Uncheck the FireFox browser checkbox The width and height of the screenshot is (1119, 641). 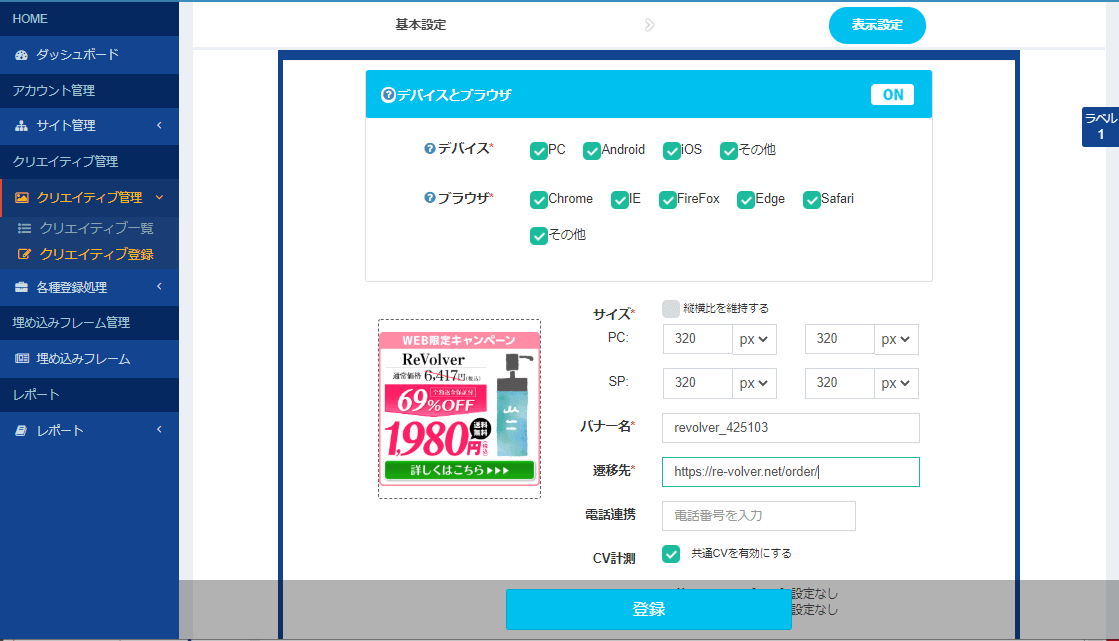[x=668, y=200]
